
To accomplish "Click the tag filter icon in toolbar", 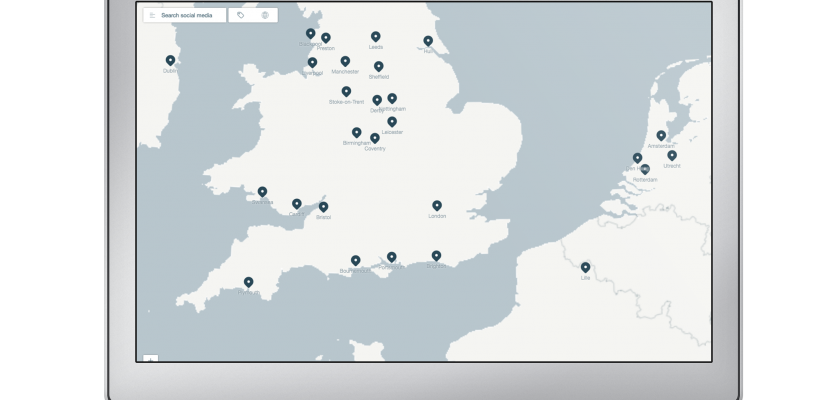I will [241, 15].
